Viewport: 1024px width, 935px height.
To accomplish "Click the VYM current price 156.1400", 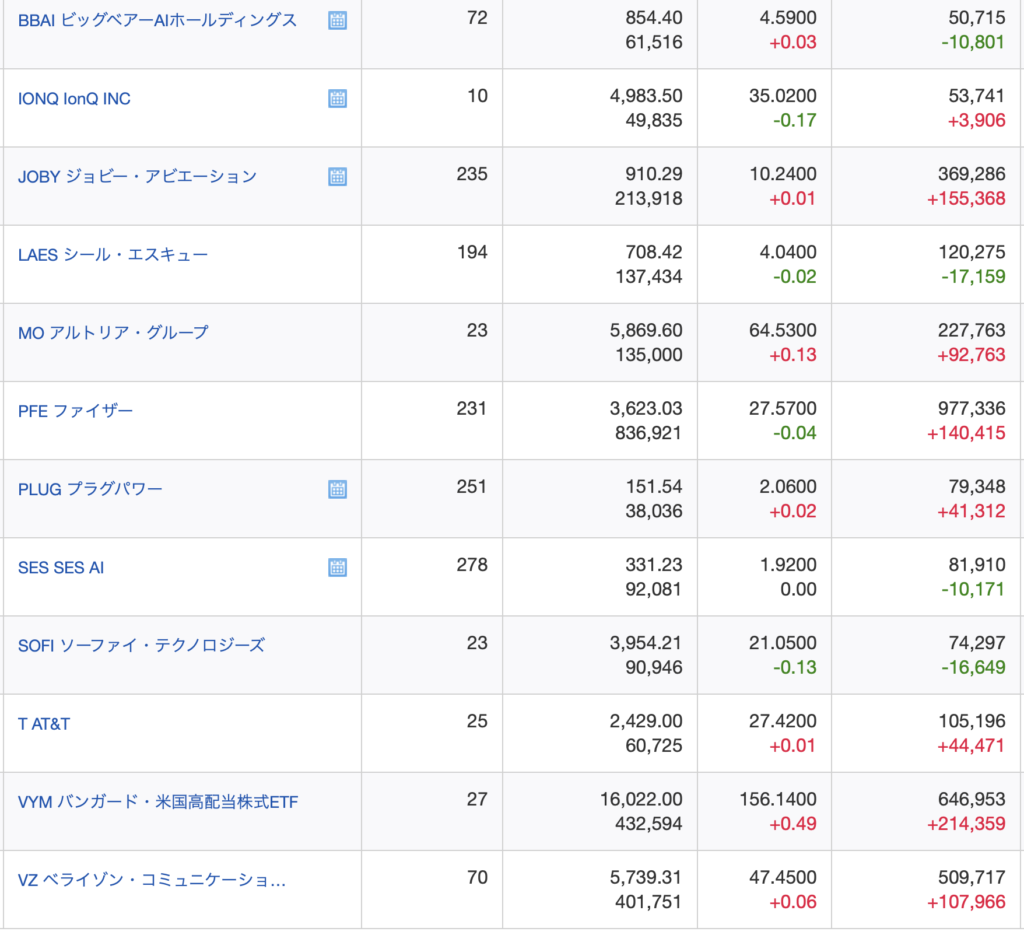I will tap(782, 800).
